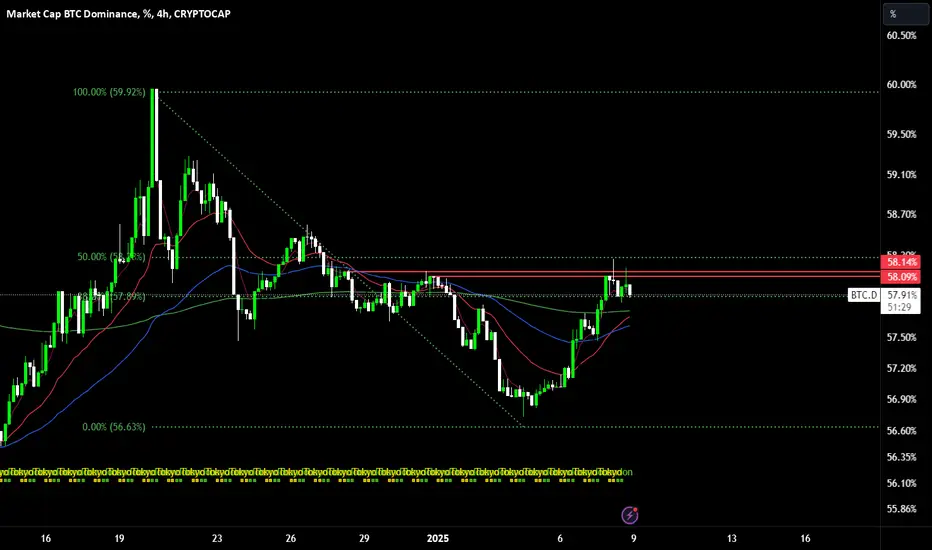Select the red 58.09% price label
Viewport: 932px width, 550px height.
[900, 277]
